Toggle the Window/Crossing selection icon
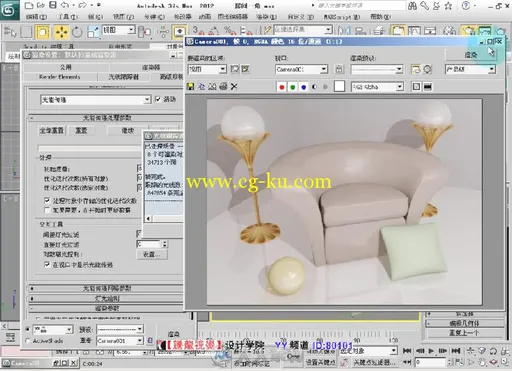The height and width of the screenshot is (371, 512). pyautogui.click(x=43, y=32)
